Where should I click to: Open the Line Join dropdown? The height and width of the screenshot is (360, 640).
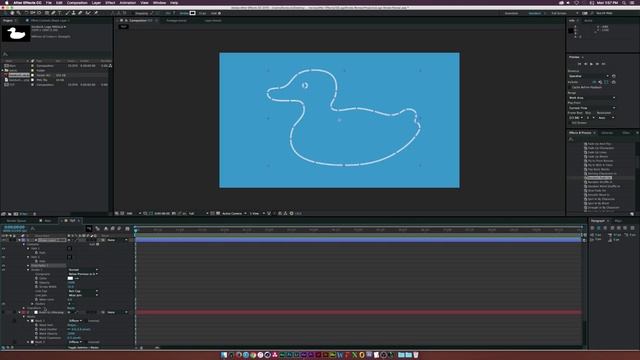point(83,295)
